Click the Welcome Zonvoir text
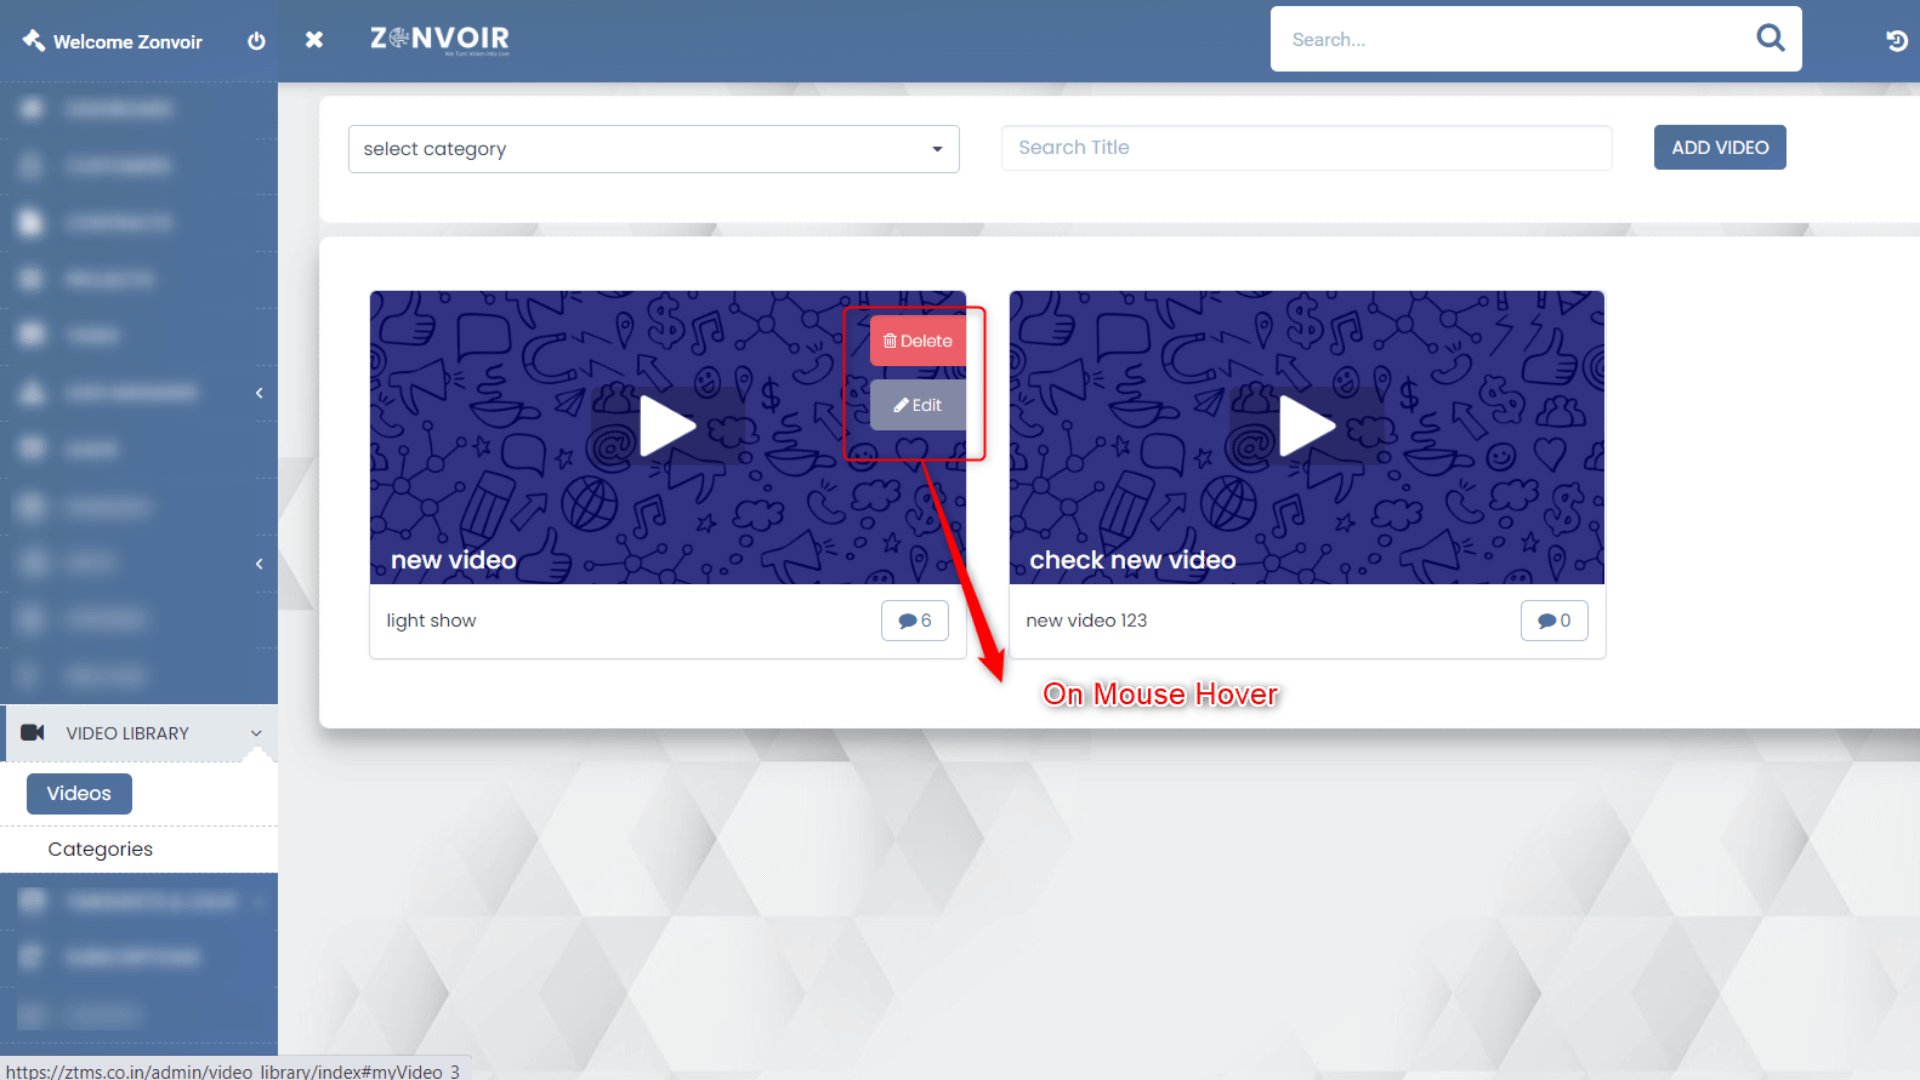 pos(127,42)
